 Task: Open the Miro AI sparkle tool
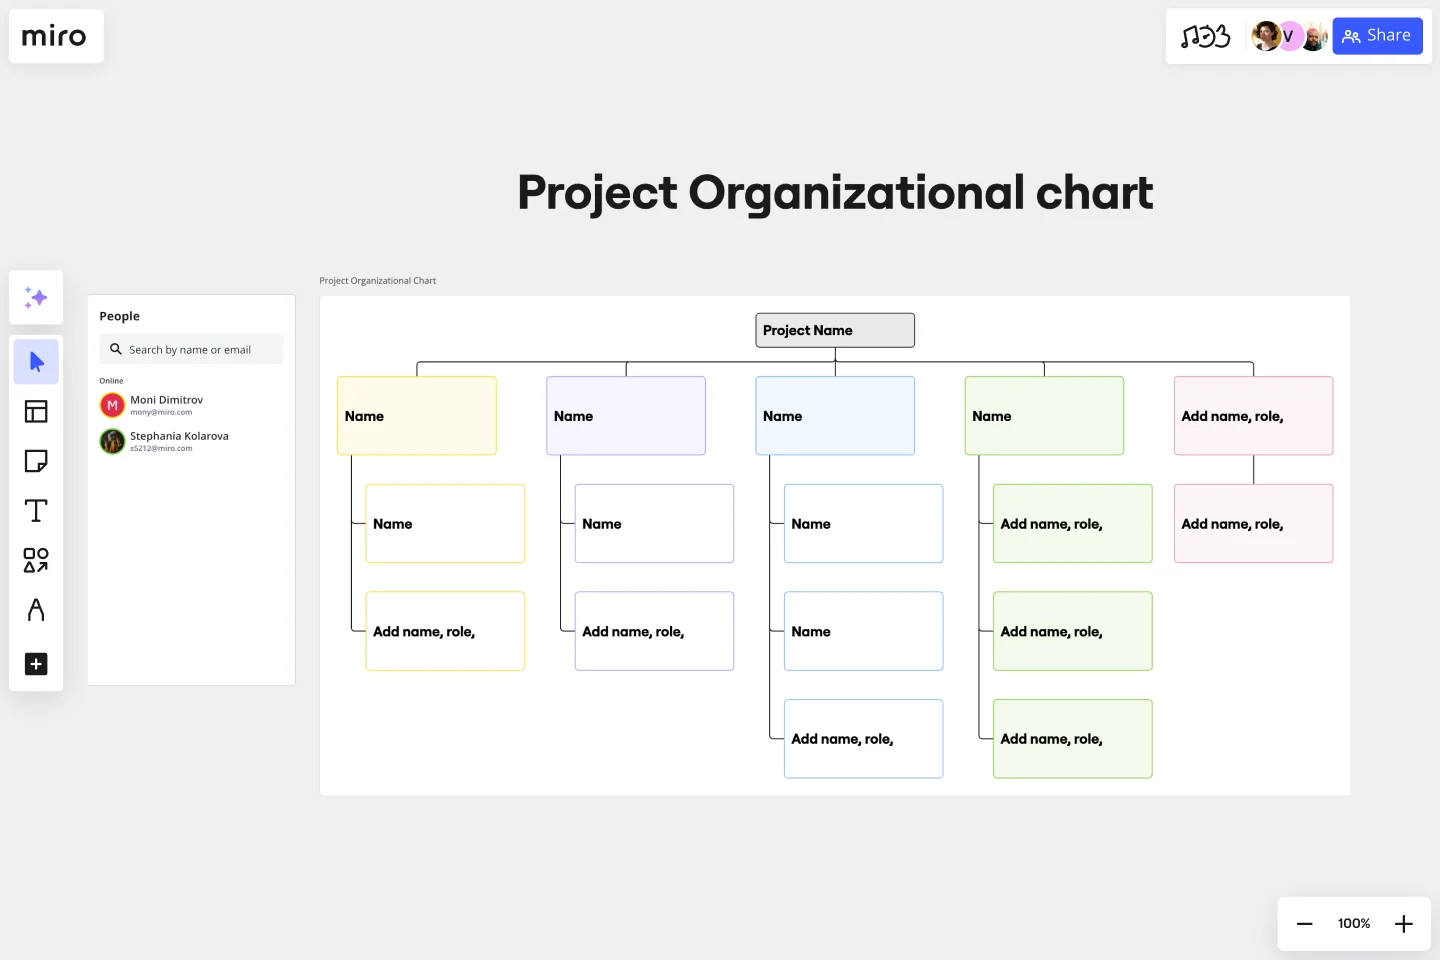36,297
